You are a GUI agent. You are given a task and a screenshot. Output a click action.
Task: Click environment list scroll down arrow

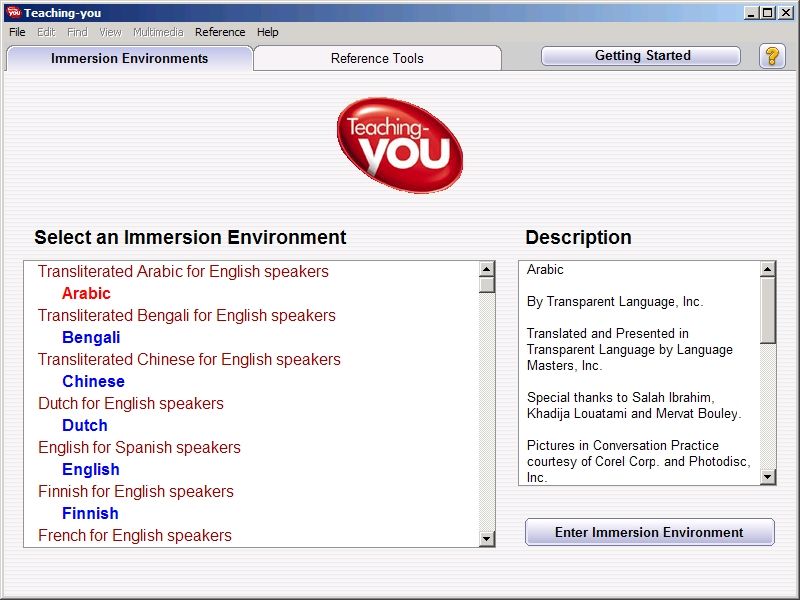[x=487, y=538]
